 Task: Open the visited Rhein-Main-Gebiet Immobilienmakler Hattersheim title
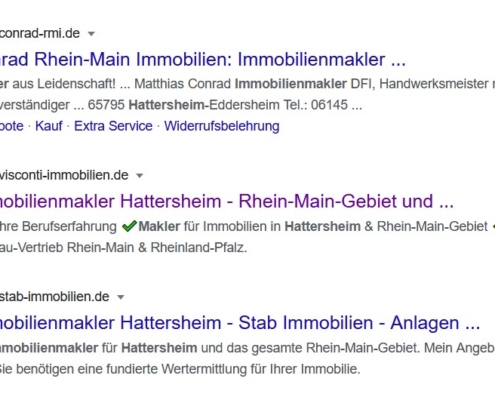click(x=227, y=201)
